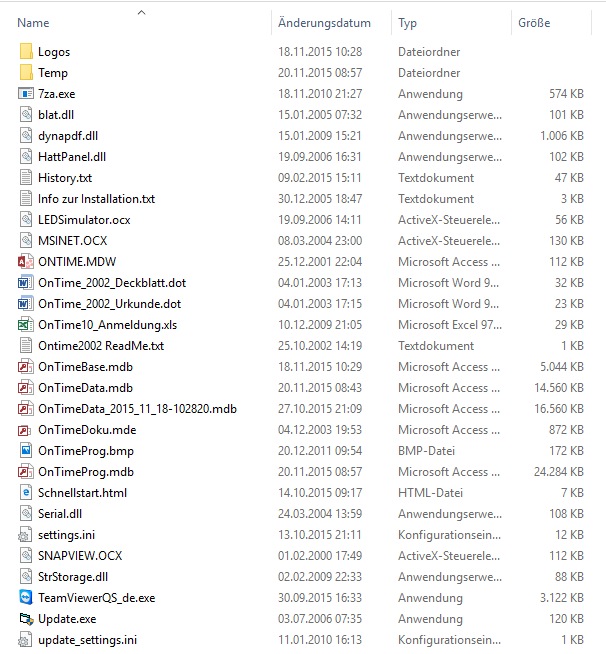Click the update_settings.ini gear icon

[25, 640]
